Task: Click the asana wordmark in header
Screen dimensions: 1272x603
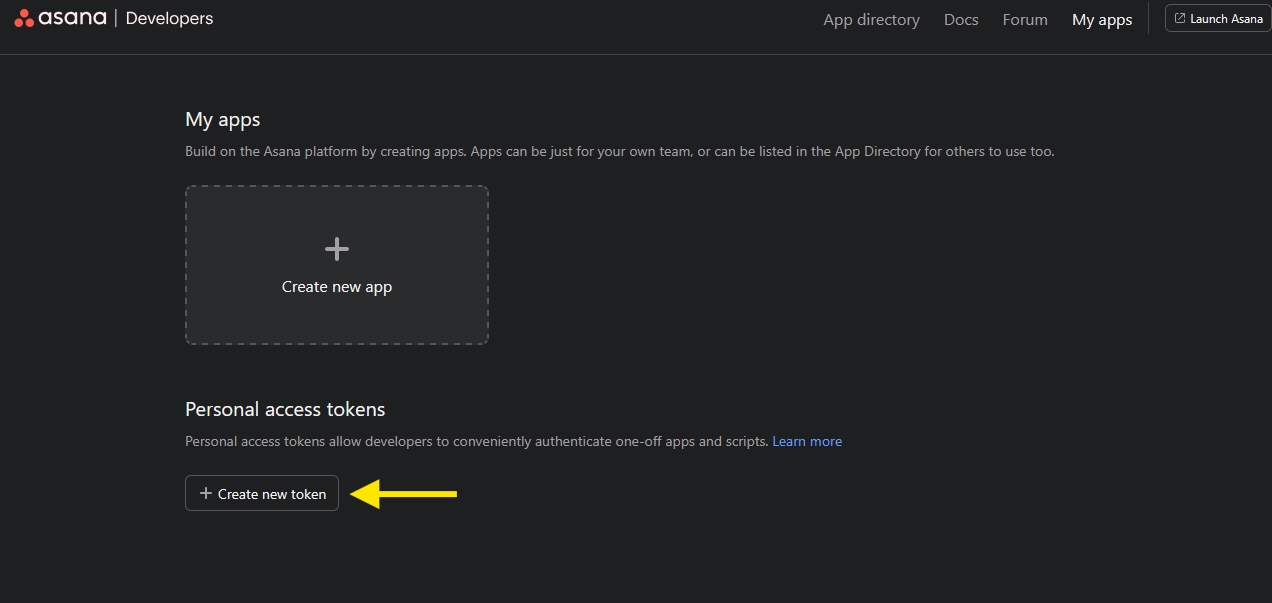Action: pyautogui.click(x=73, y=18)
